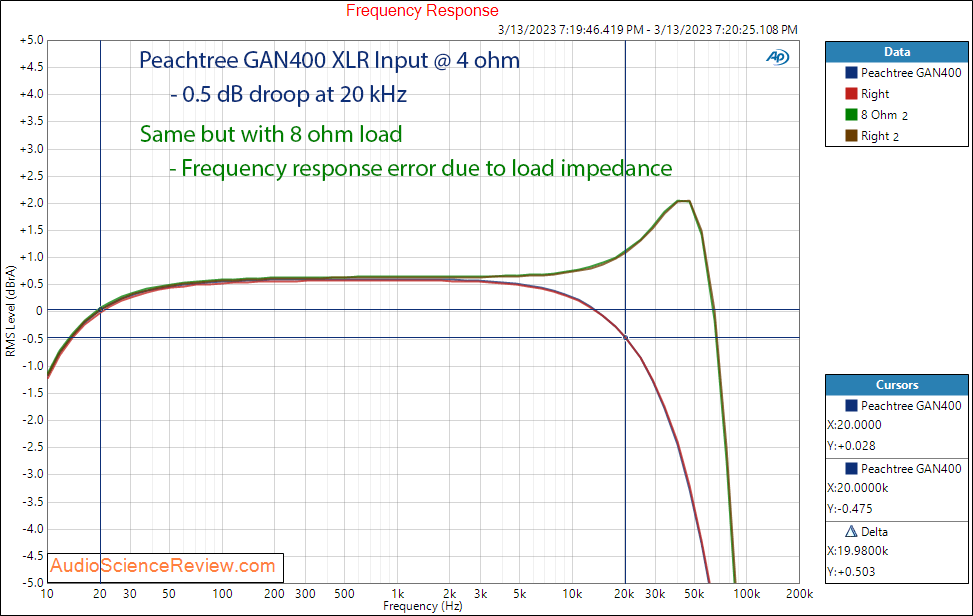Click the '+5.0' tick label on the level axis
This screenshot has height=616, width=973.
(x=32, y=40)
